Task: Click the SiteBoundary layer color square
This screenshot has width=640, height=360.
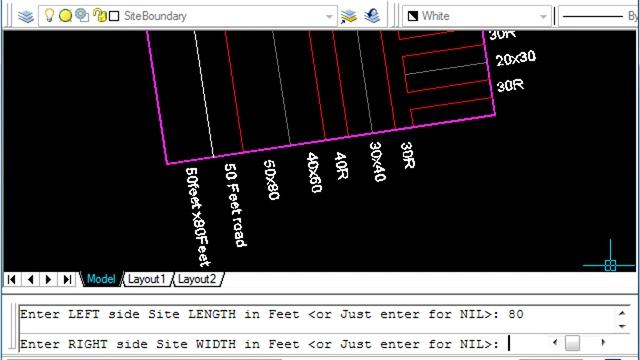Action: pyautogui.click(x=114, y=16)
